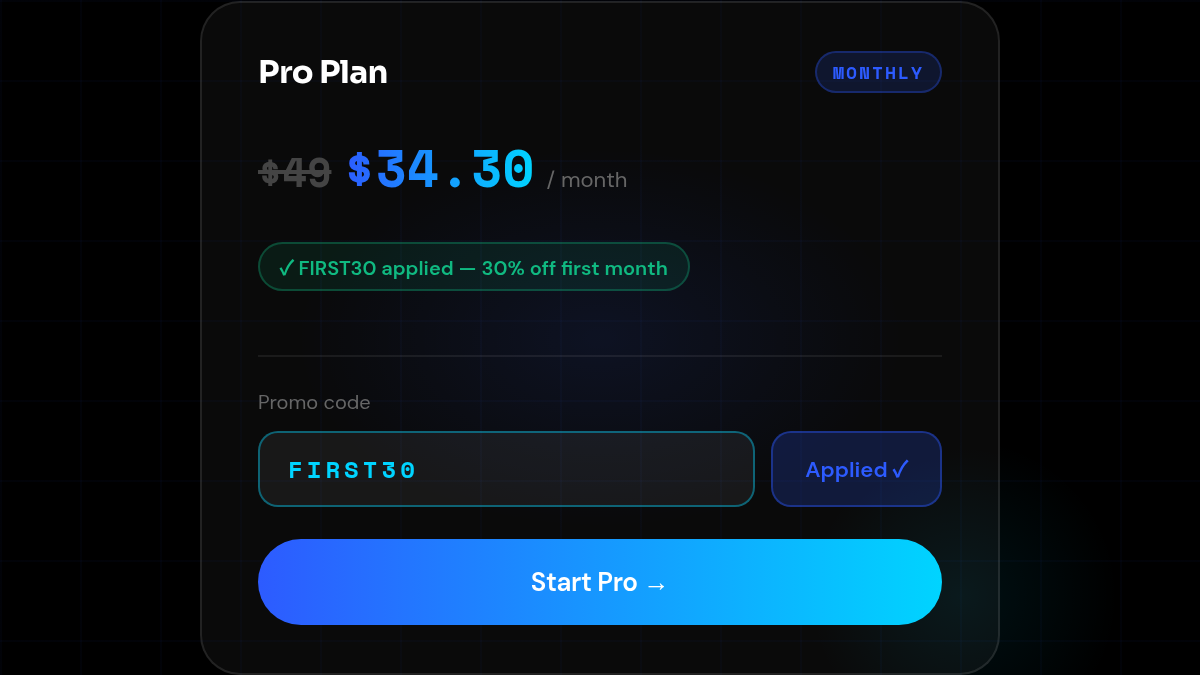
Task: Toggle the Applied state of the promo code
Action: click(856, 469)
